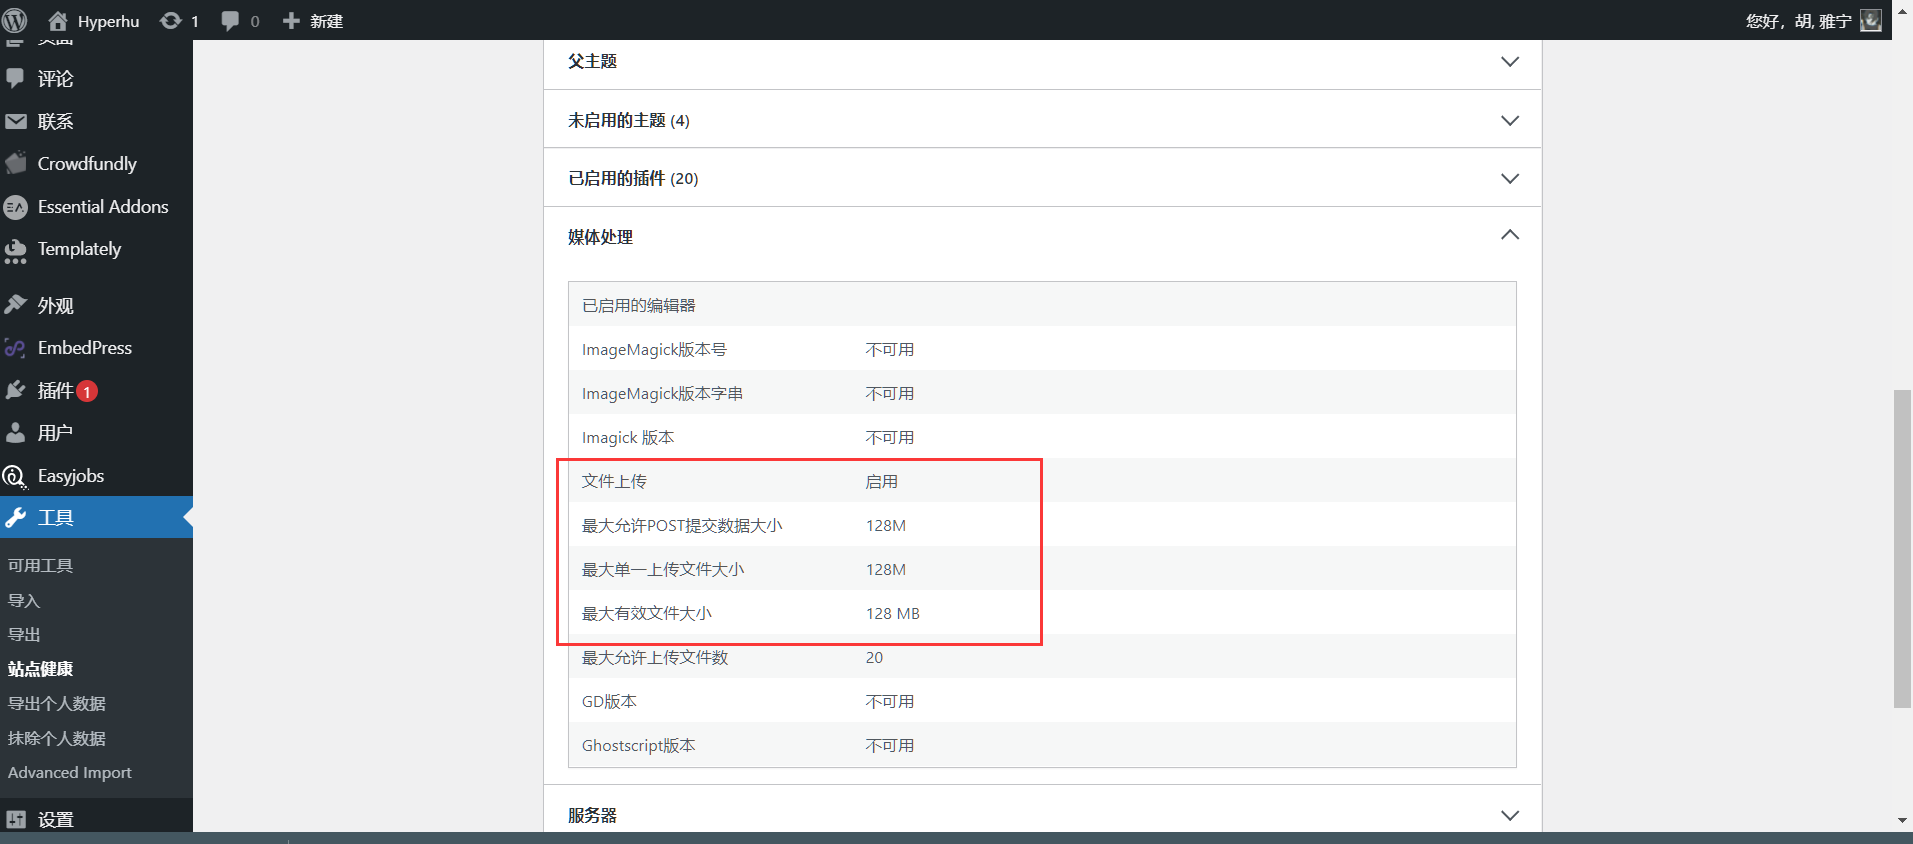Select the 已启用的编辑器 row label
The image size is (1913, 844).
tap(639, 305)
